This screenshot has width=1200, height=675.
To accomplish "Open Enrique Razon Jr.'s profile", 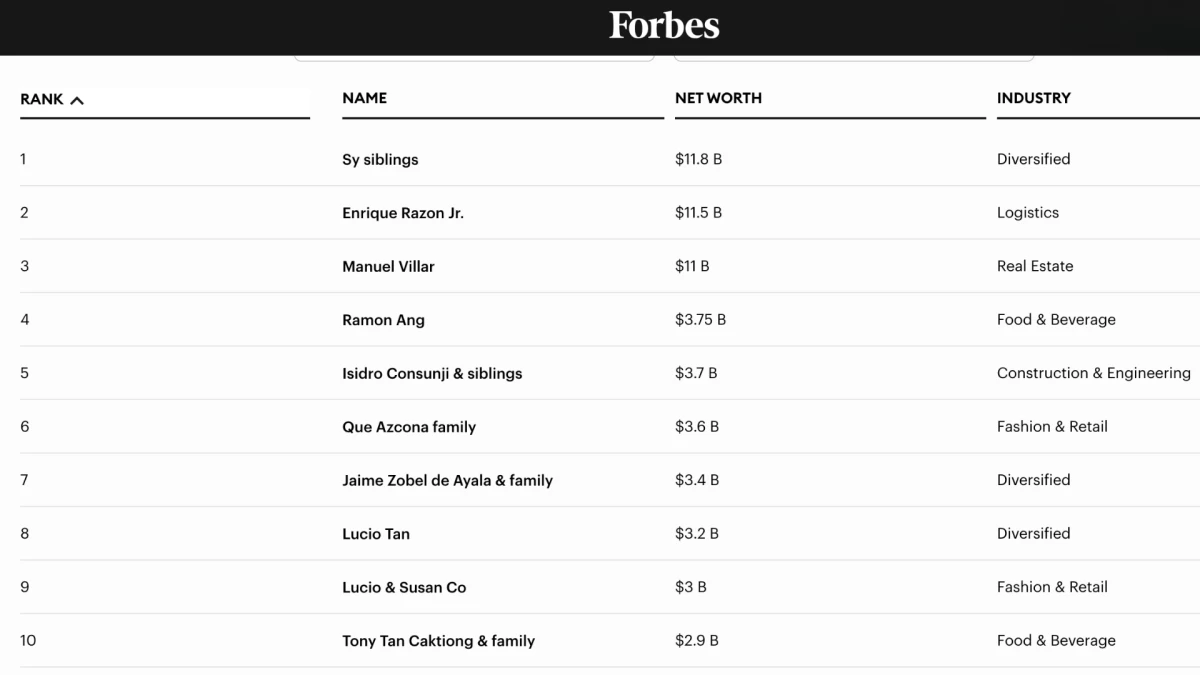I will pyautogui.click(x=403, y=213).
